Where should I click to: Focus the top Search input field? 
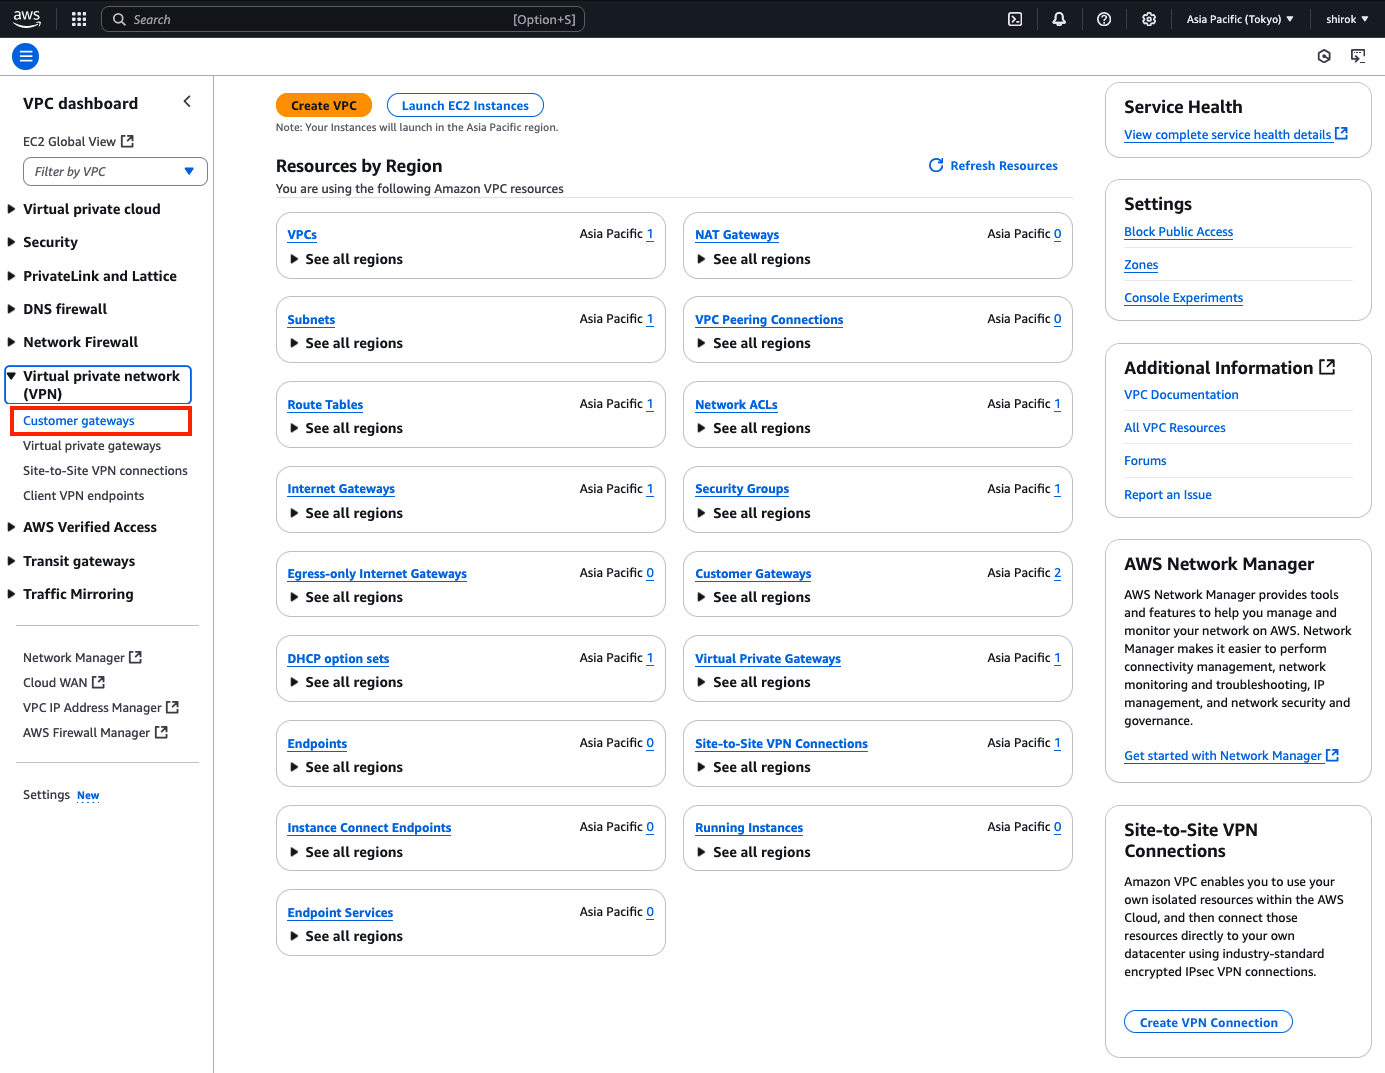343,19
